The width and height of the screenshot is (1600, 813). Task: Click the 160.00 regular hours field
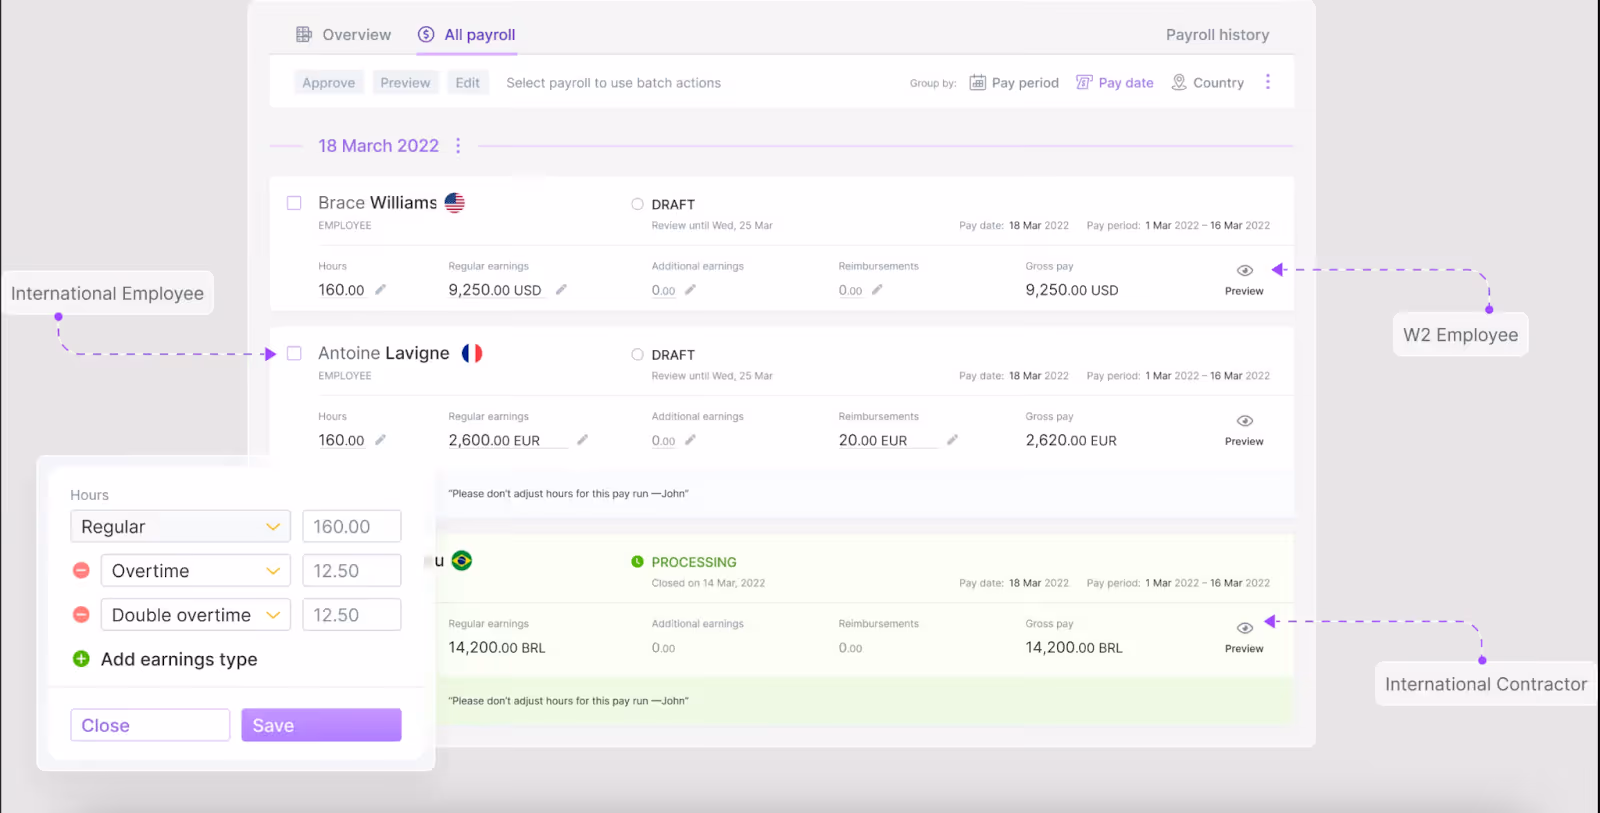[x=352, y=527]
